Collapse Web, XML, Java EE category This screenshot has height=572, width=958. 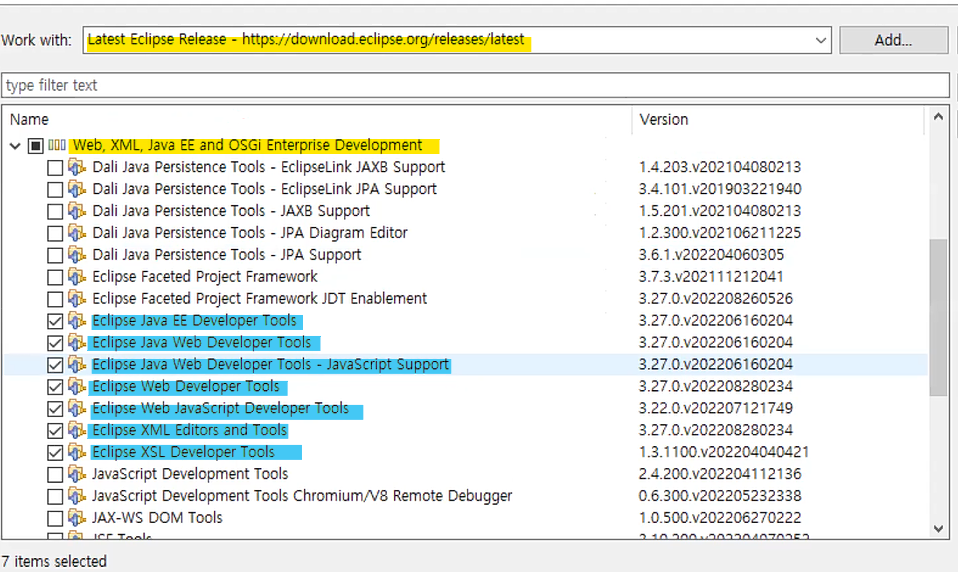[15, 146]
